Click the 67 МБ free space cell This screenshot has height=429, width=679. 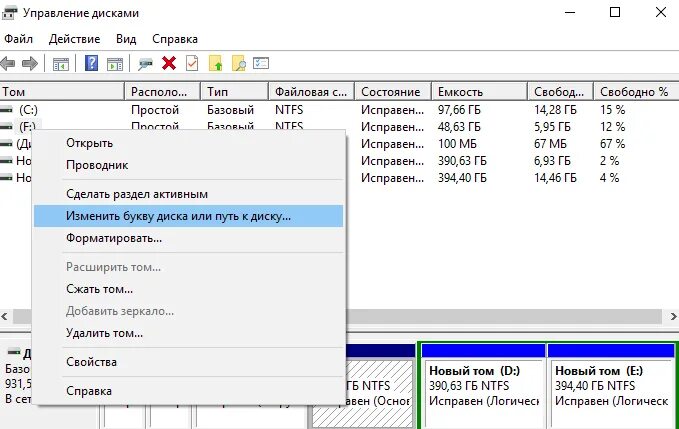pyautogui.click(x=550, y=144)
